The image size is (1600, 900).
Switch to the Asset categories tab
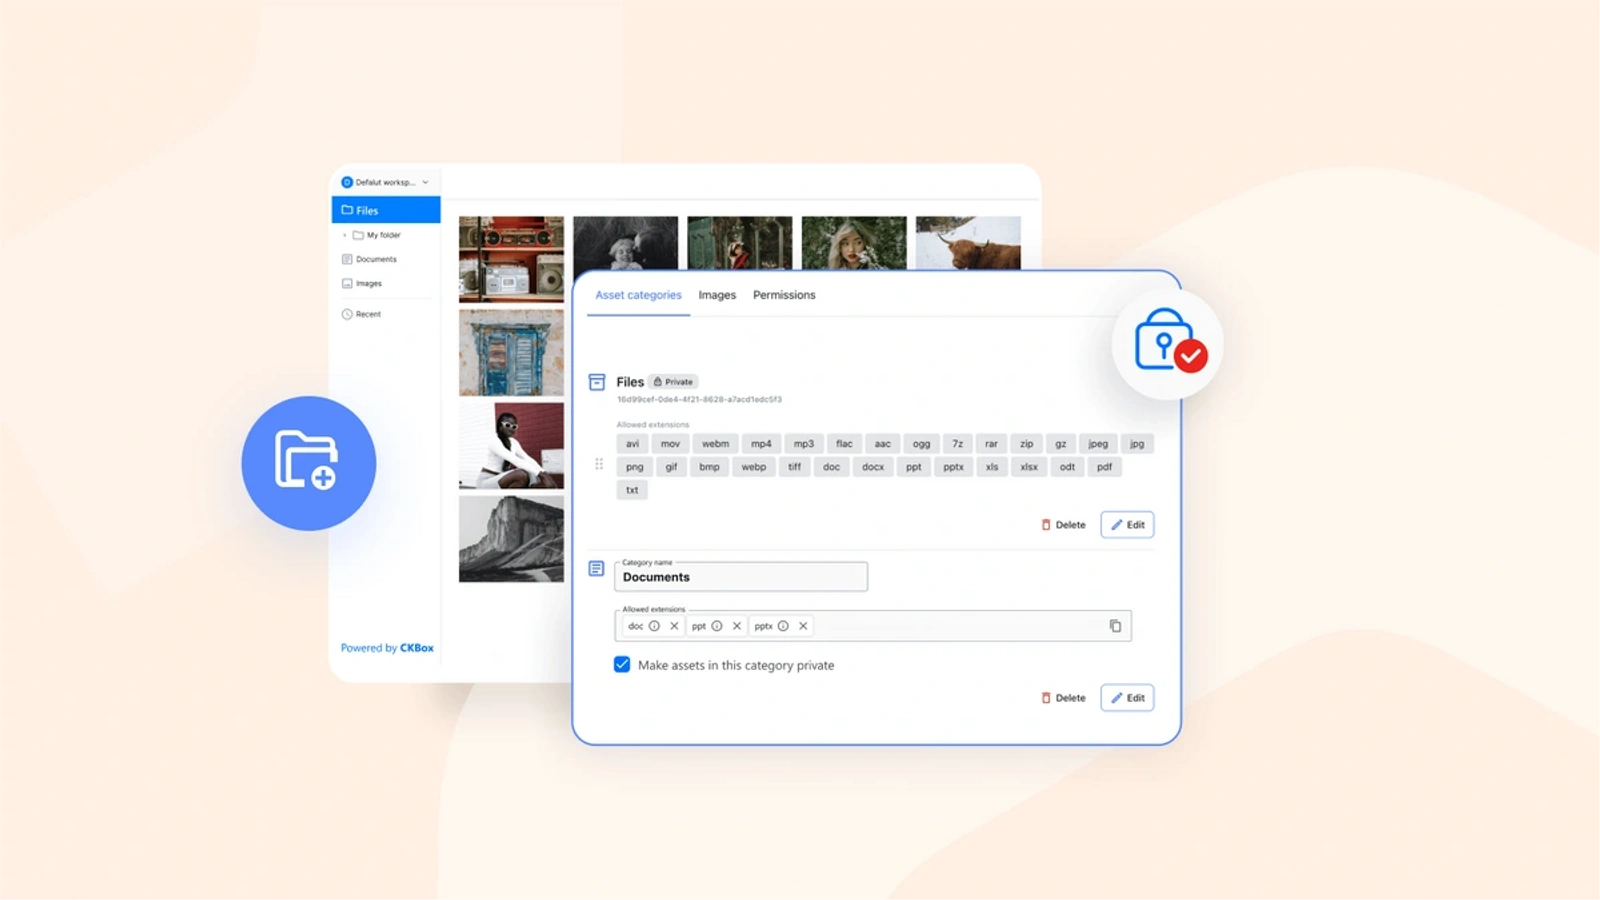[638, 295]
